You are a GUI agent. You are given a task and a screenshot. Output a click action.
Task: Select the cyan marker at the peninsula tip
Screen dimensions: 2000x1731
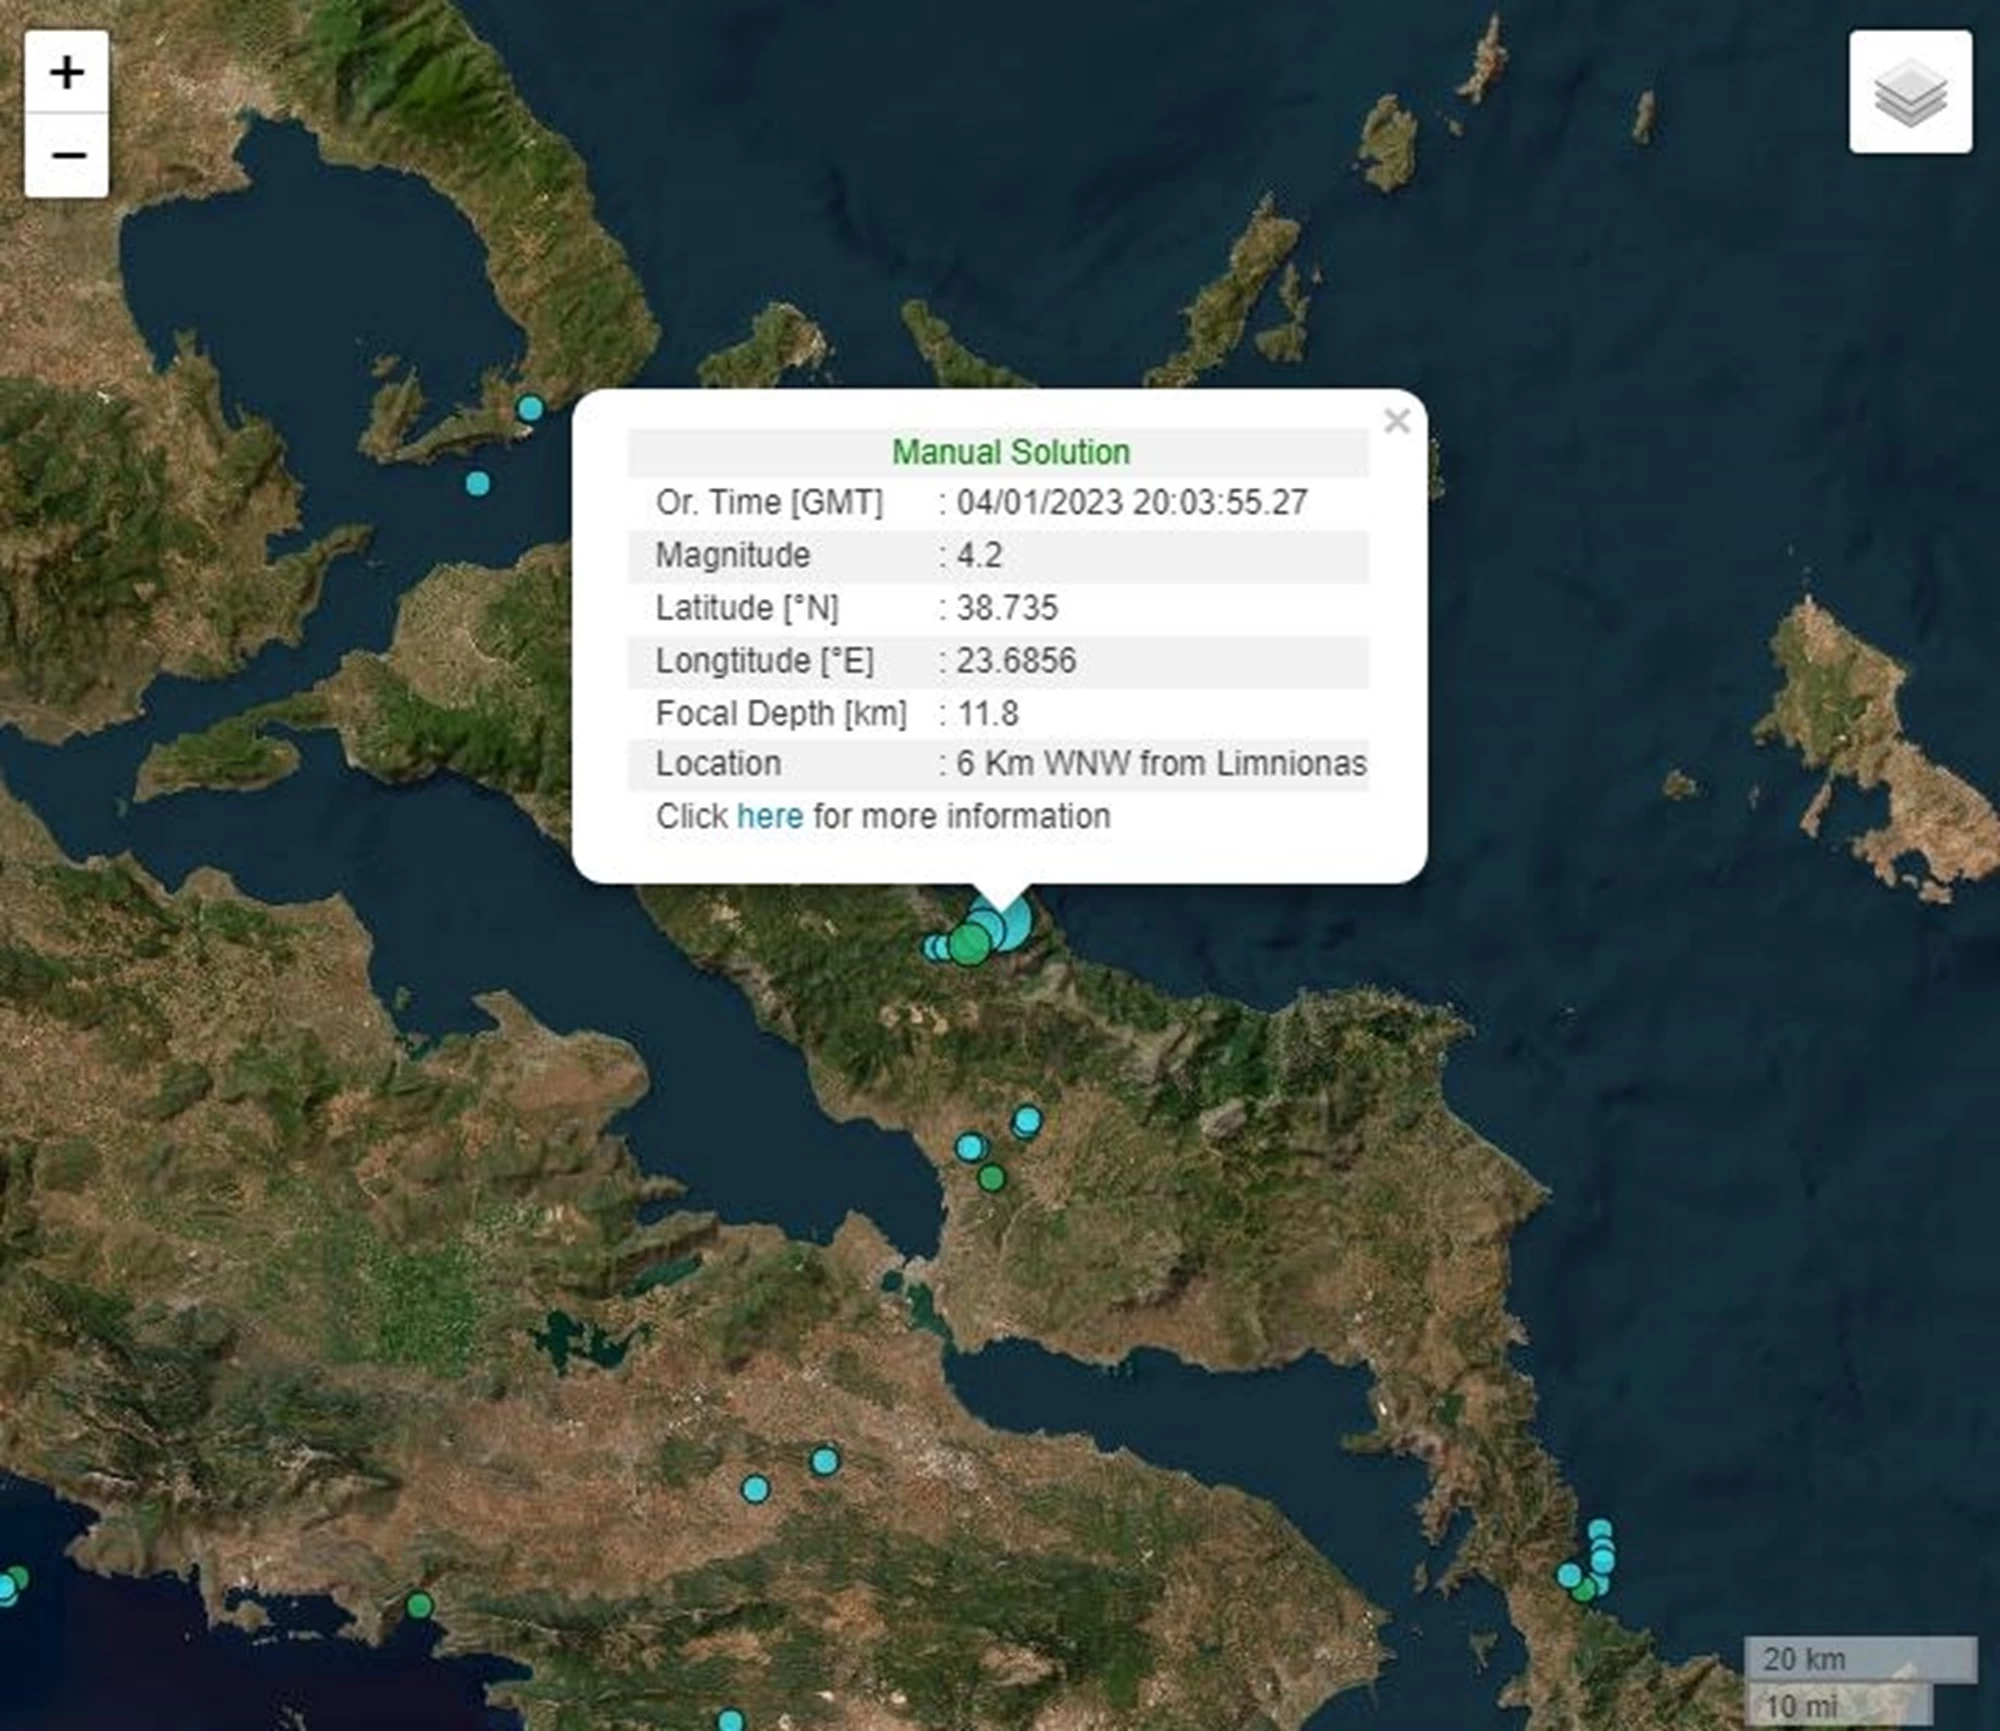pos(530,408)
